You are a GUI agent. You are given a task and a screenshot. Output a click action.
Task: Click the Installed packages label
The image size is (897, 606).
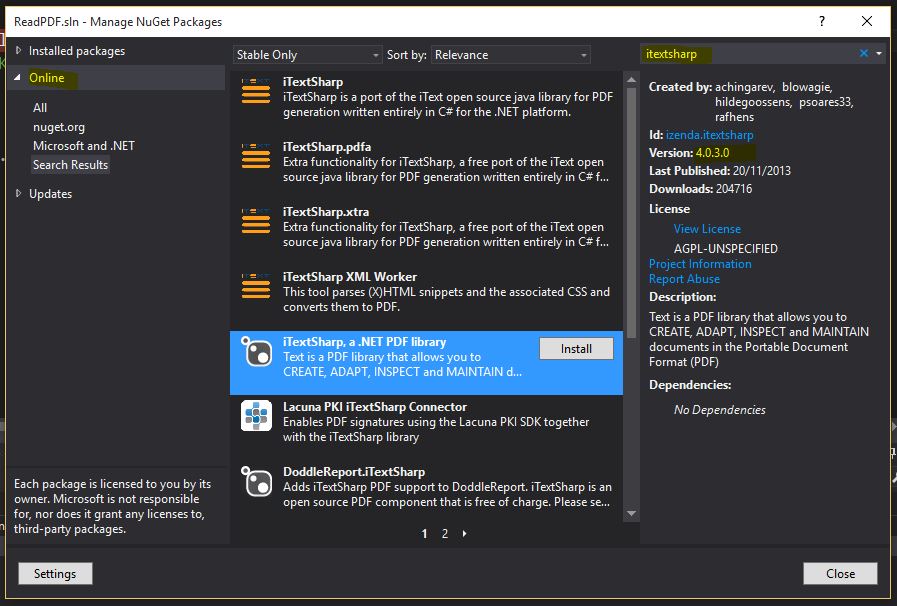(77, 51)
